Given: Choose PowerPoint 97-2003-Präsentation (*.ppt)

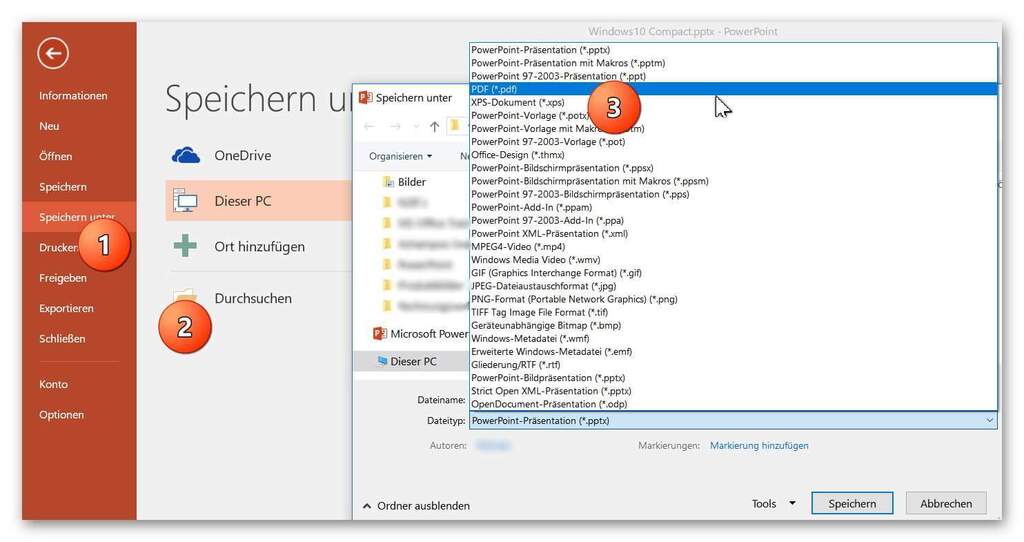Looking at the screenshot, I should (x=733, y=76).
